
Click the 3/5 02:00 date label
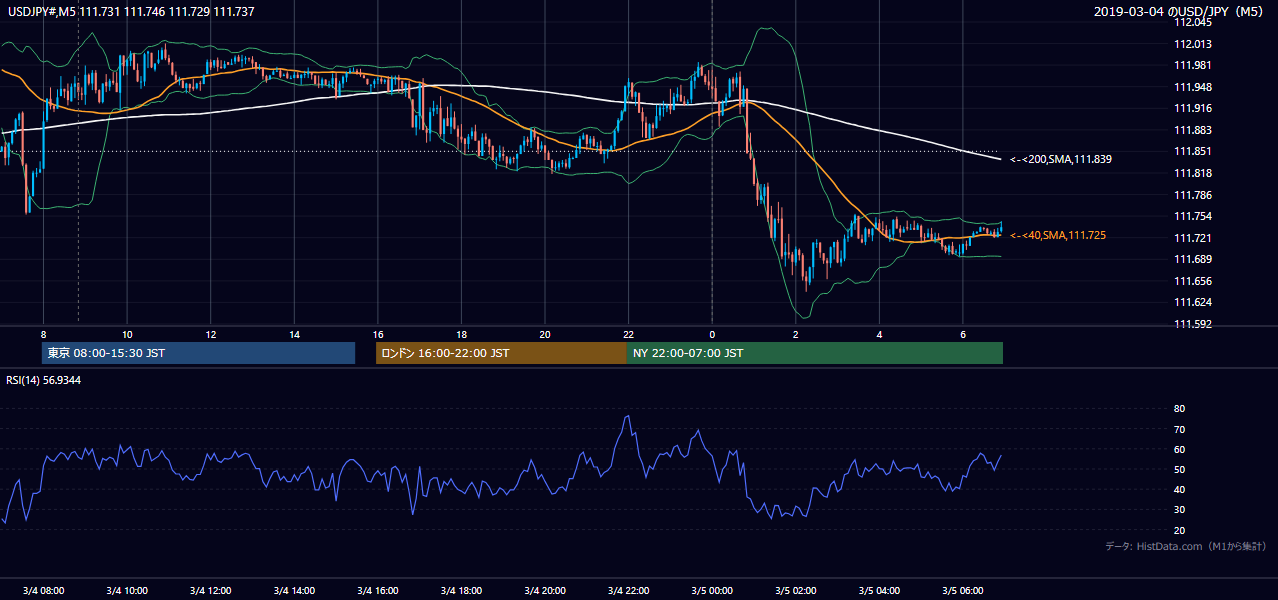tap(795, 590)
